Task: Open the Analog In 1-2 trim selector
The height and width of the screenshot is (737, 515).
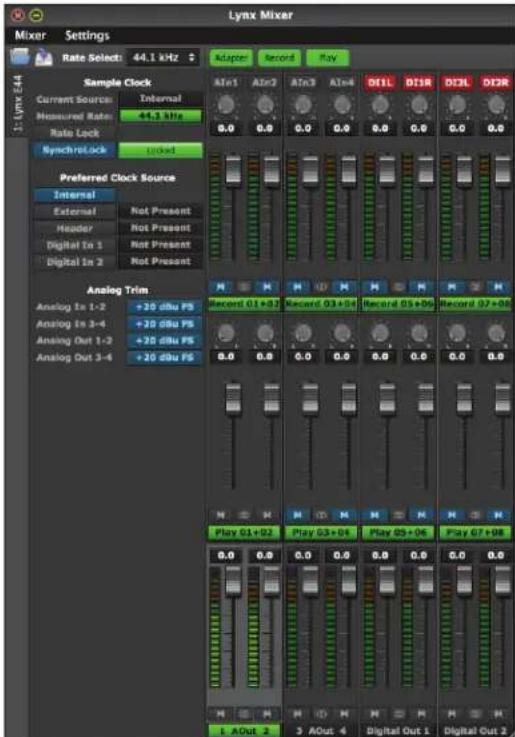Action: pyautogui.click(x=164, y=307)
